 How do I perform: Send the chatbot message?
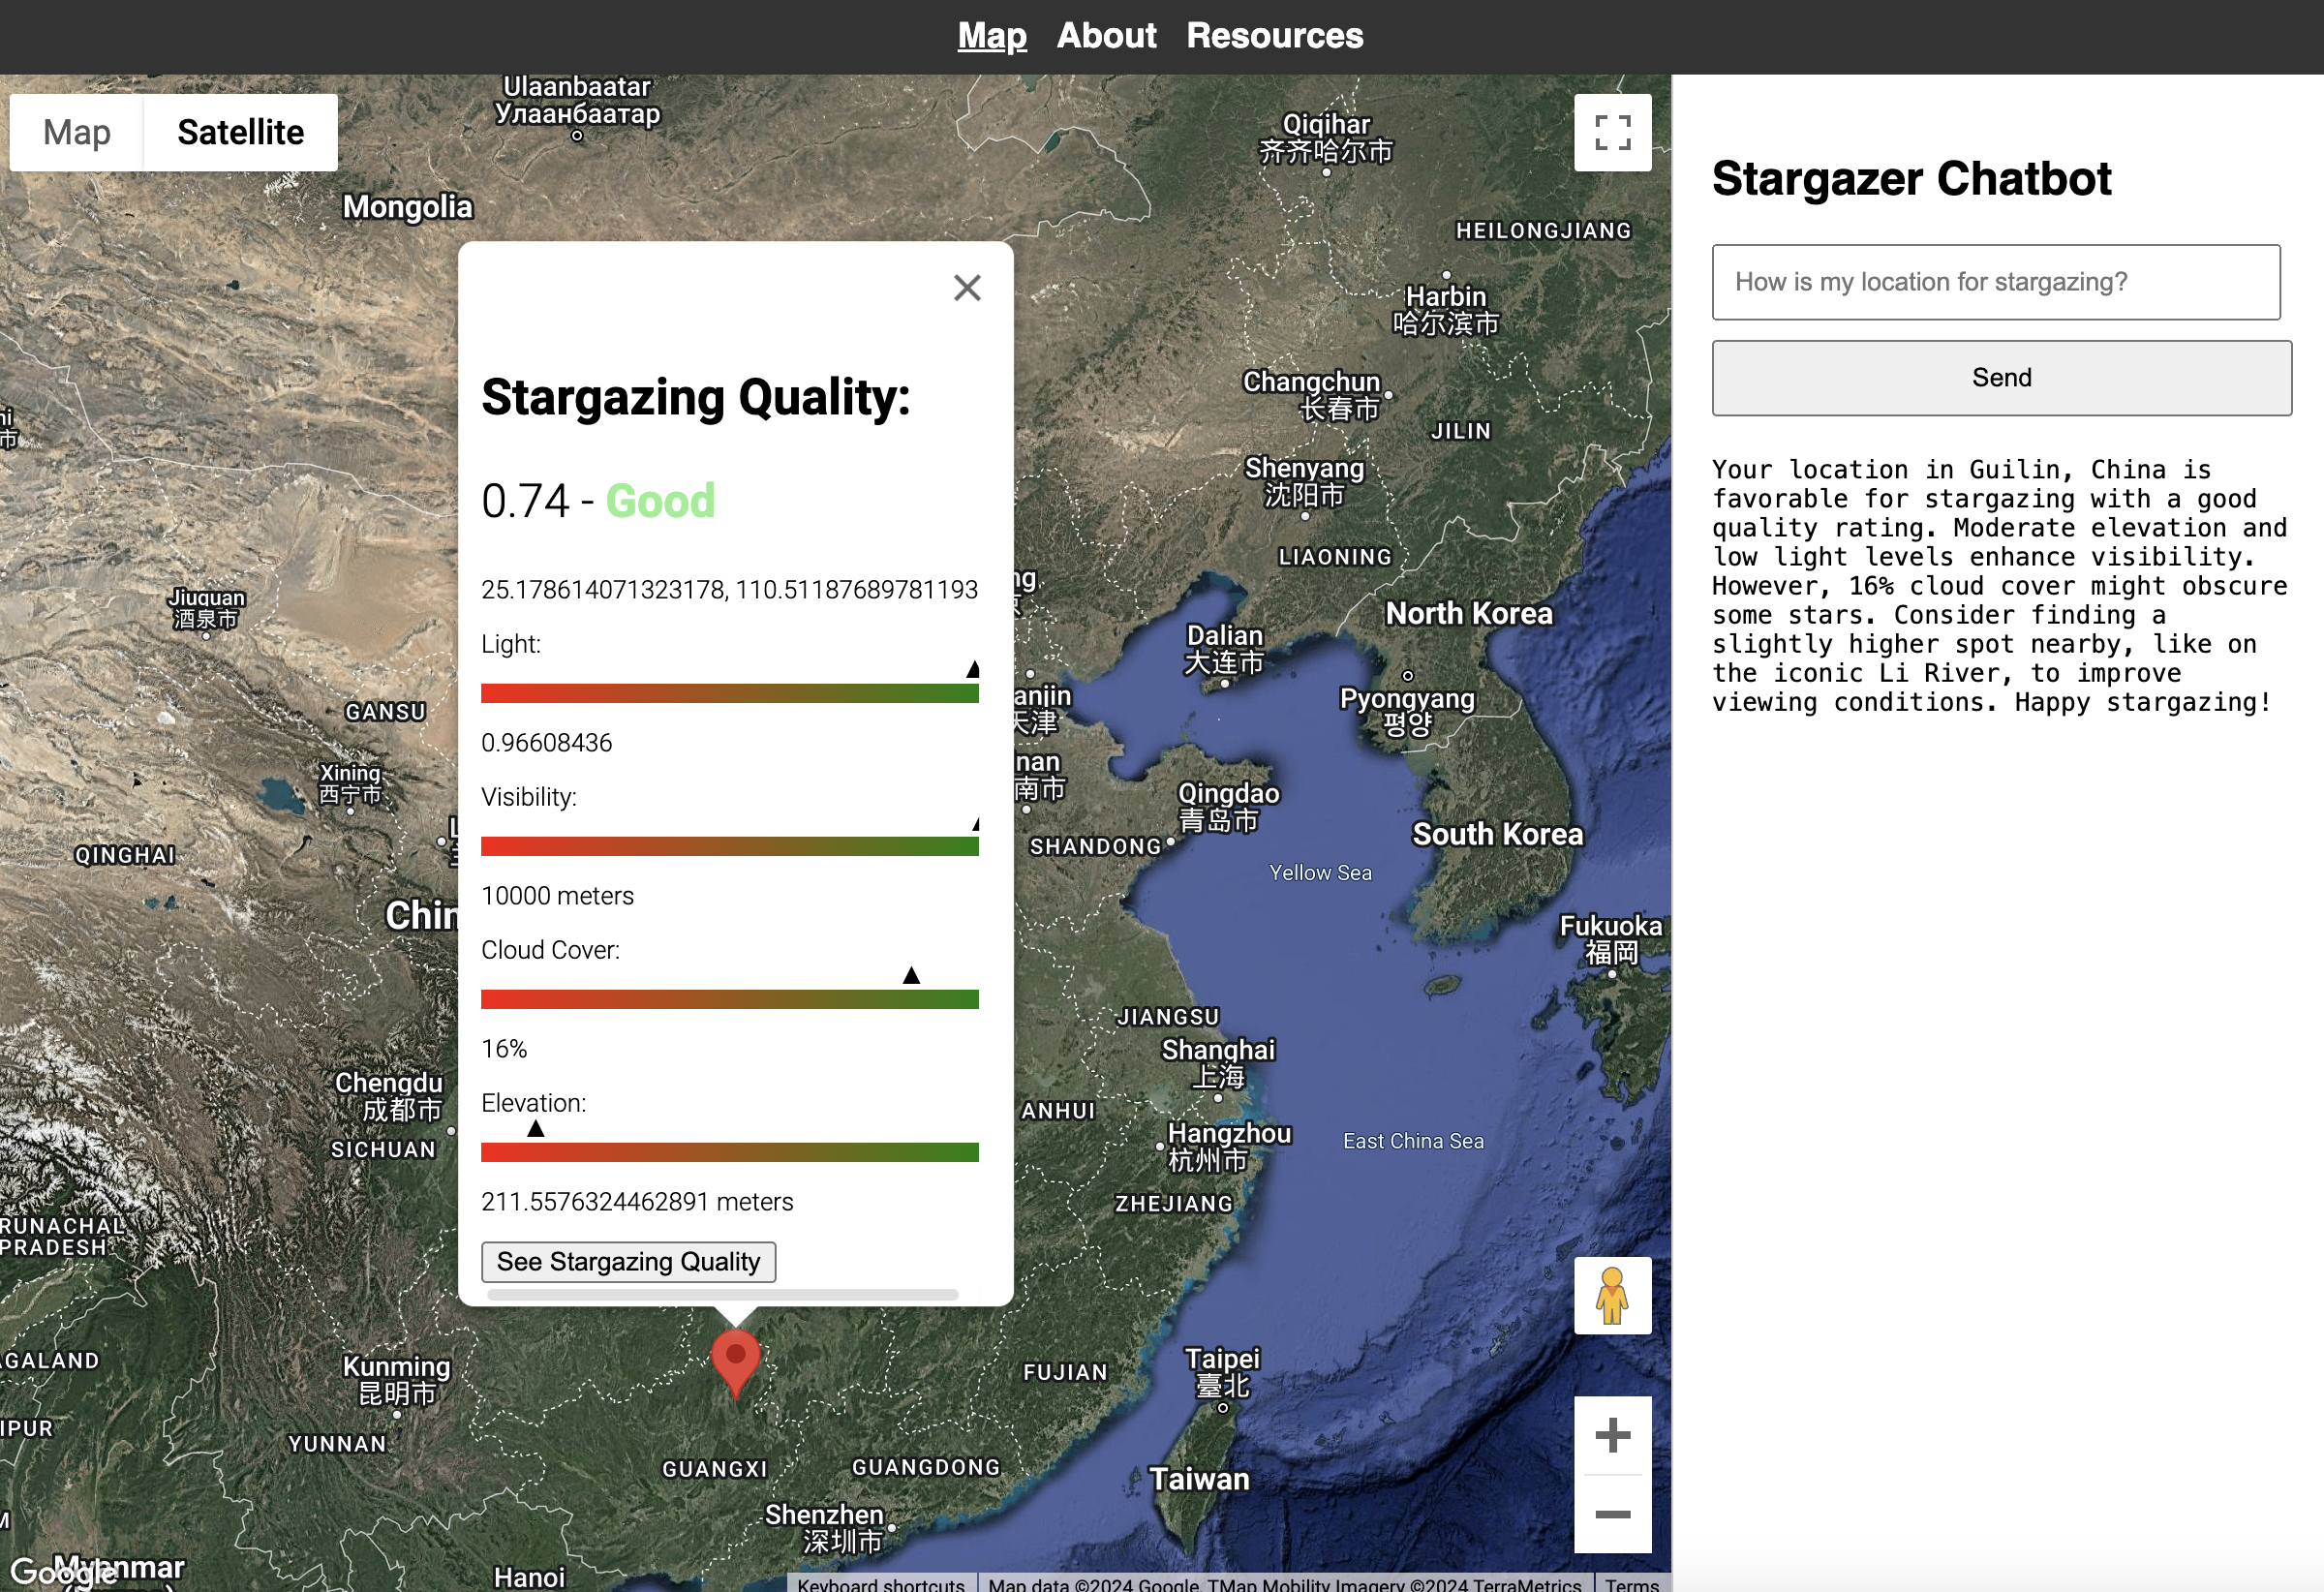pos(2001,378)
